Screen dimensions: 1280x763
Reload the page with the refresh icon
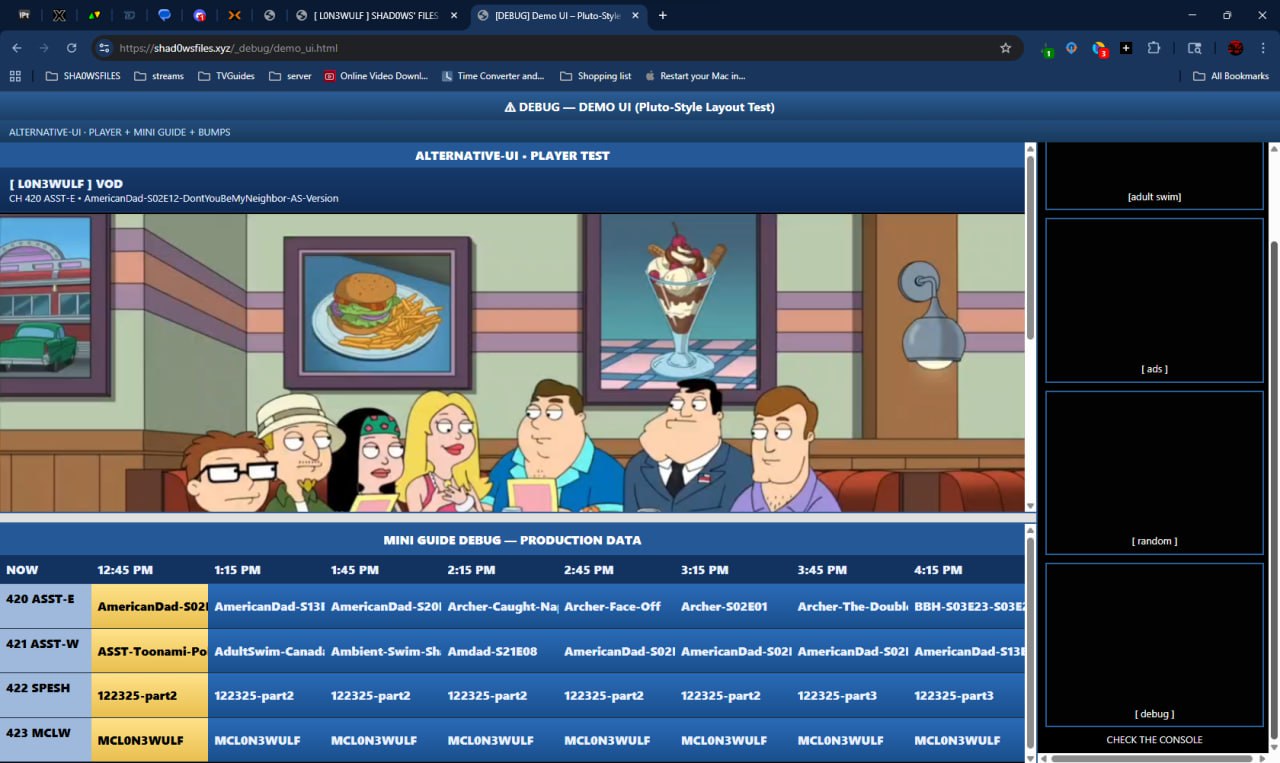(71, 48)
